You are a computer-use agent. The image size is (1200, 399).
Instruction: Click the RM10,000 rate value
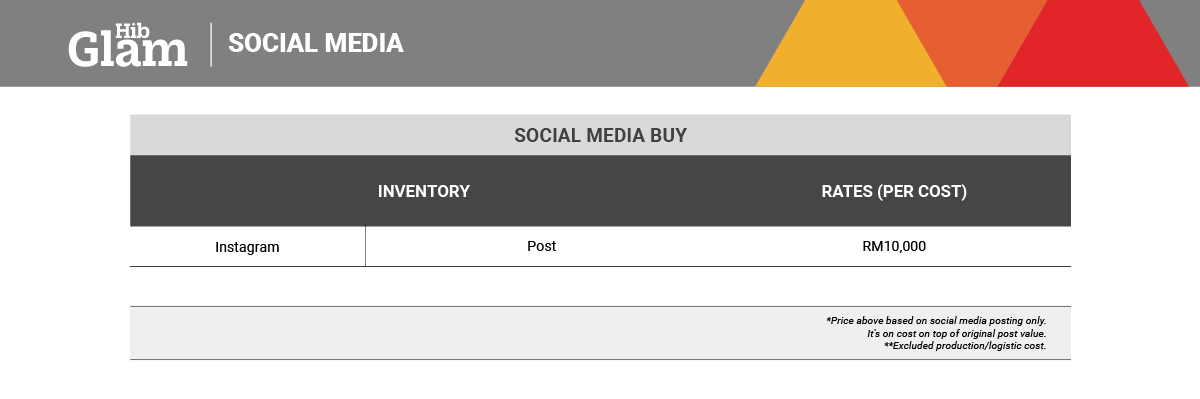pos(894,246)
